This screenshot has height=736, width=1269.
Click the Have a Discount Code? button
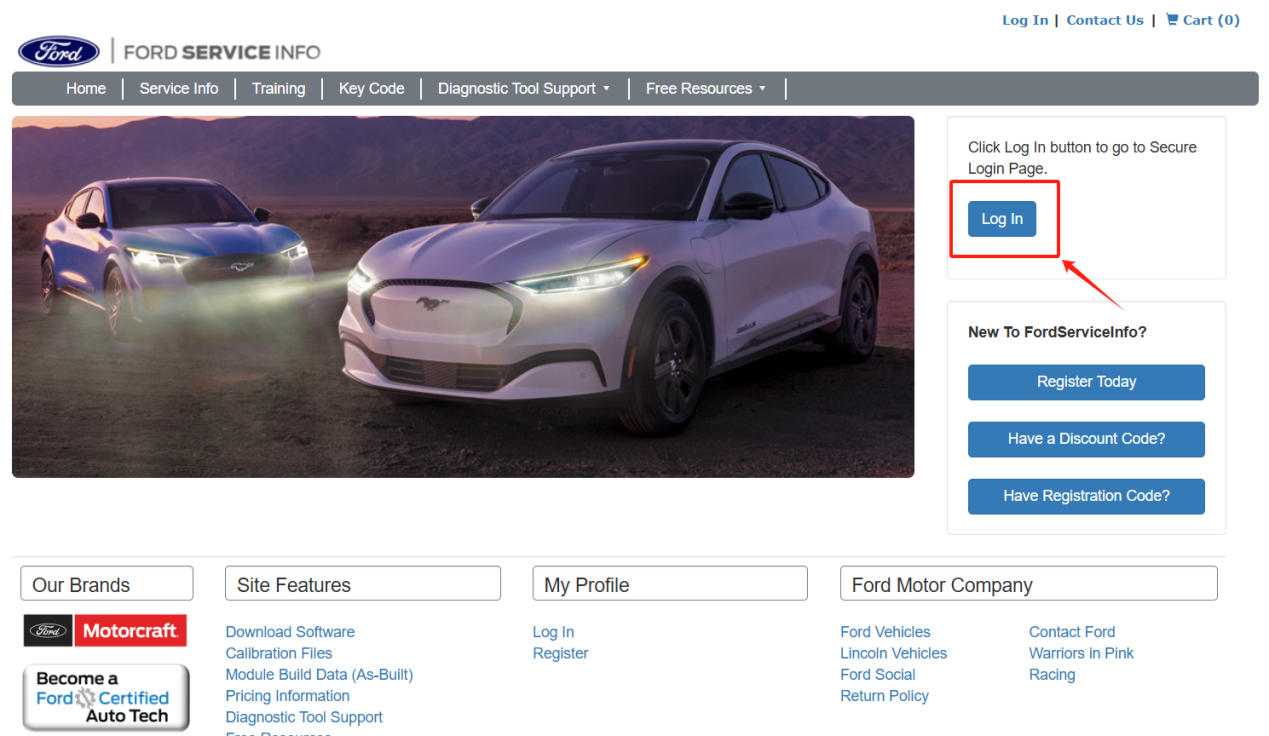[x=1086, y=439]
